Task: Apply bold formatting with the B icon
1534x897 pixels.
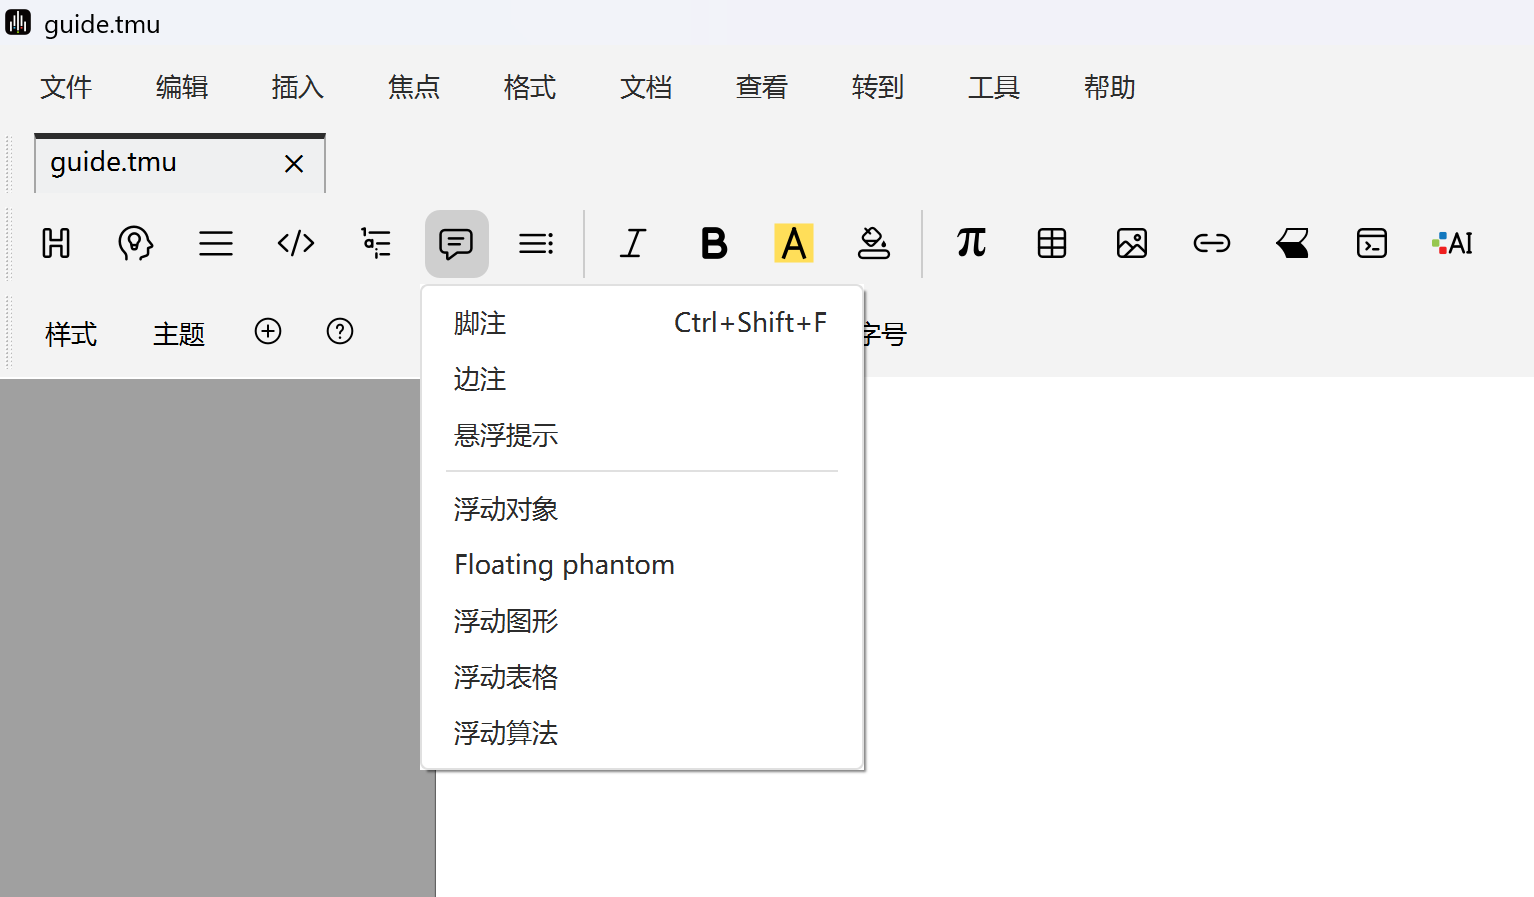Action: pyautogui.click(x=714, y=243)
